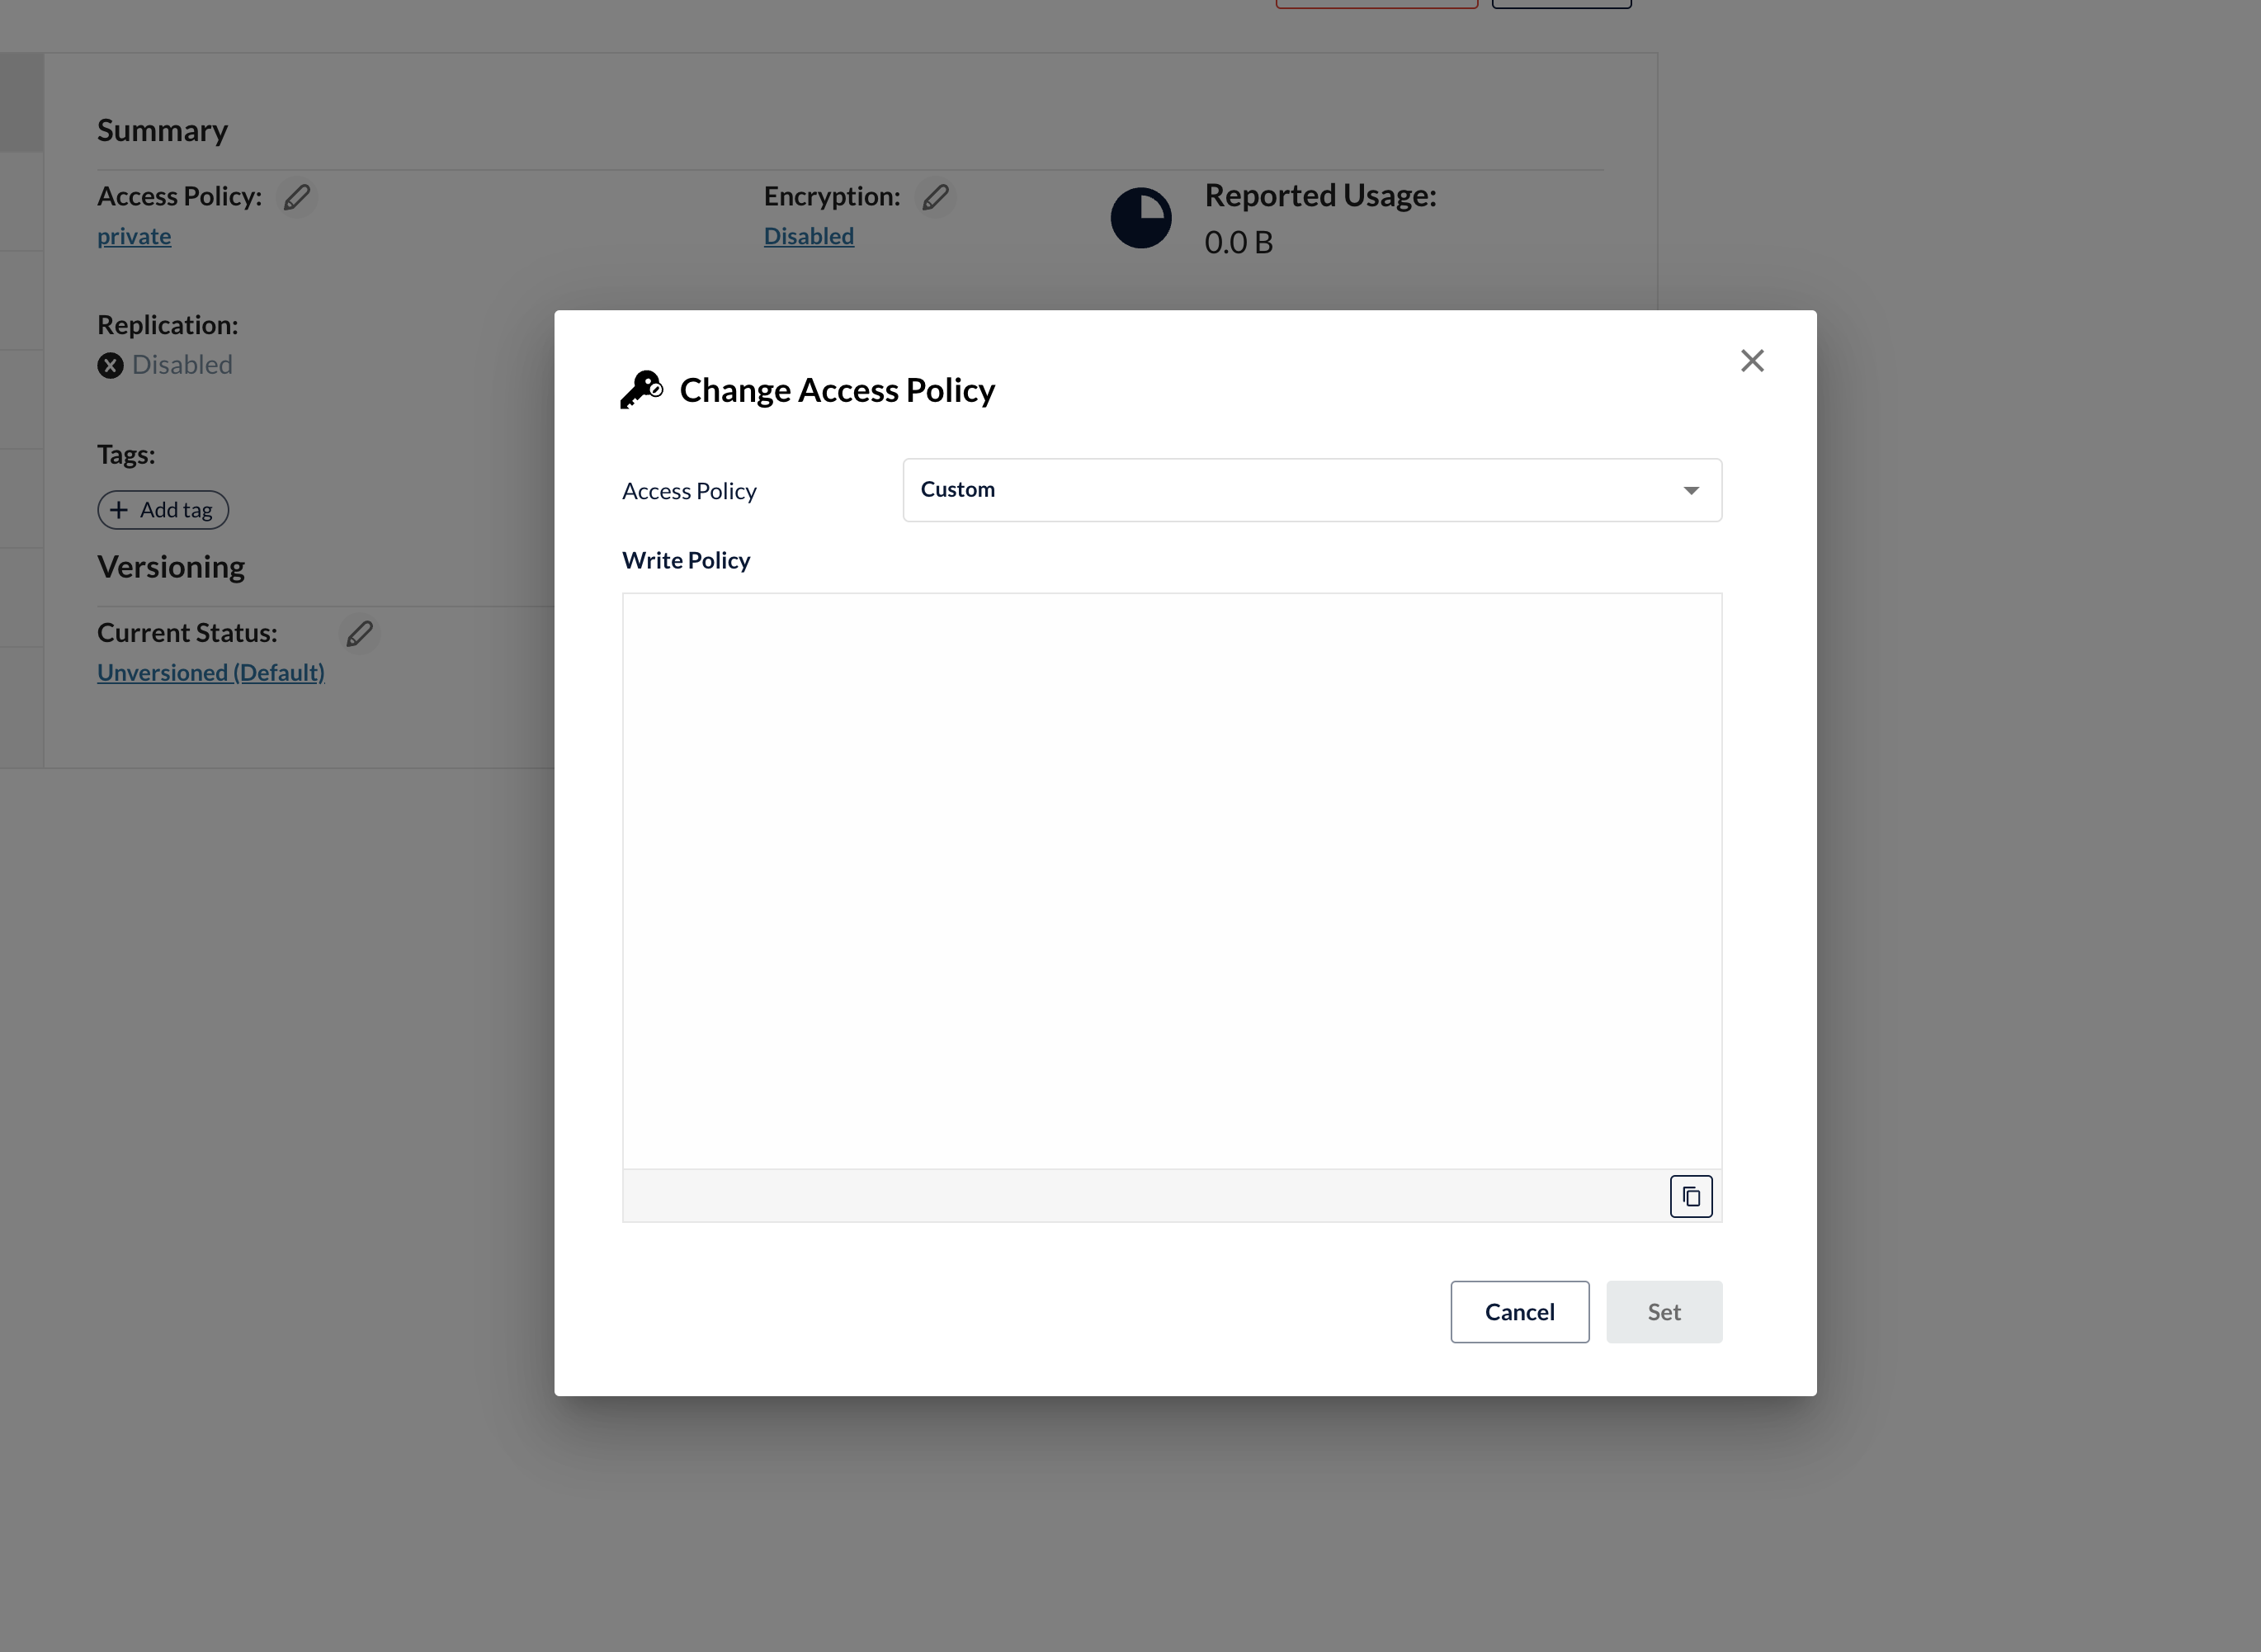Focus the Write Policy editor text area
The height and width of the screenshot is (1652, 2261).
[x=1171, y=880]
